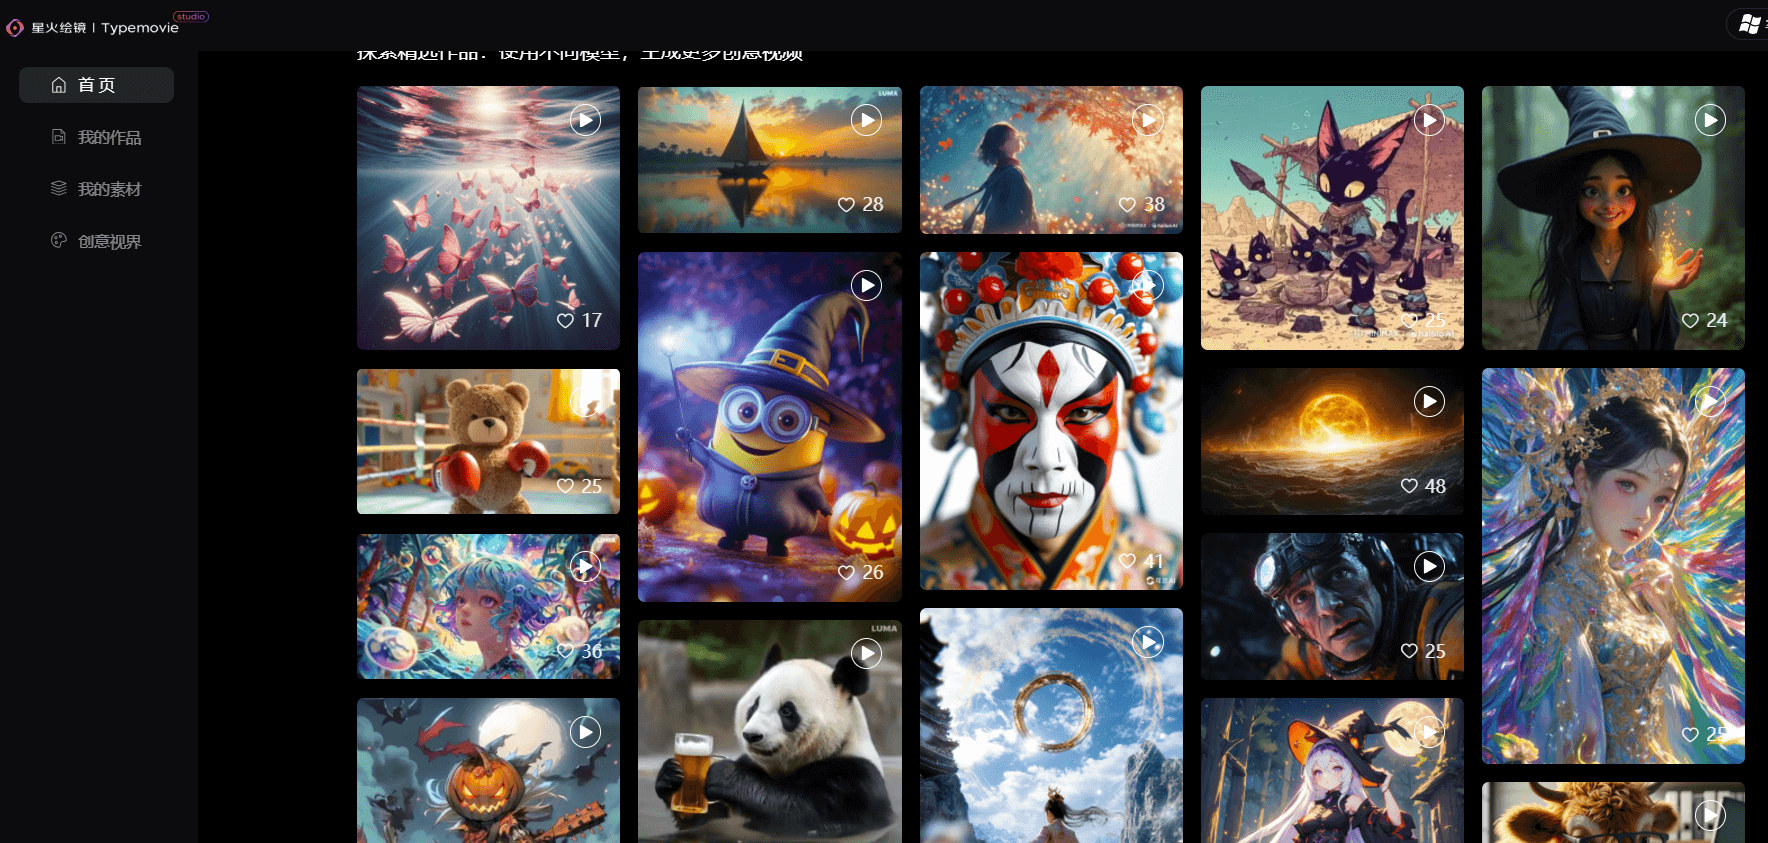The image size is (1768, 843).
Task: Like the Minion wizard video with 26 likes
Action: click(x=846, y=572)
